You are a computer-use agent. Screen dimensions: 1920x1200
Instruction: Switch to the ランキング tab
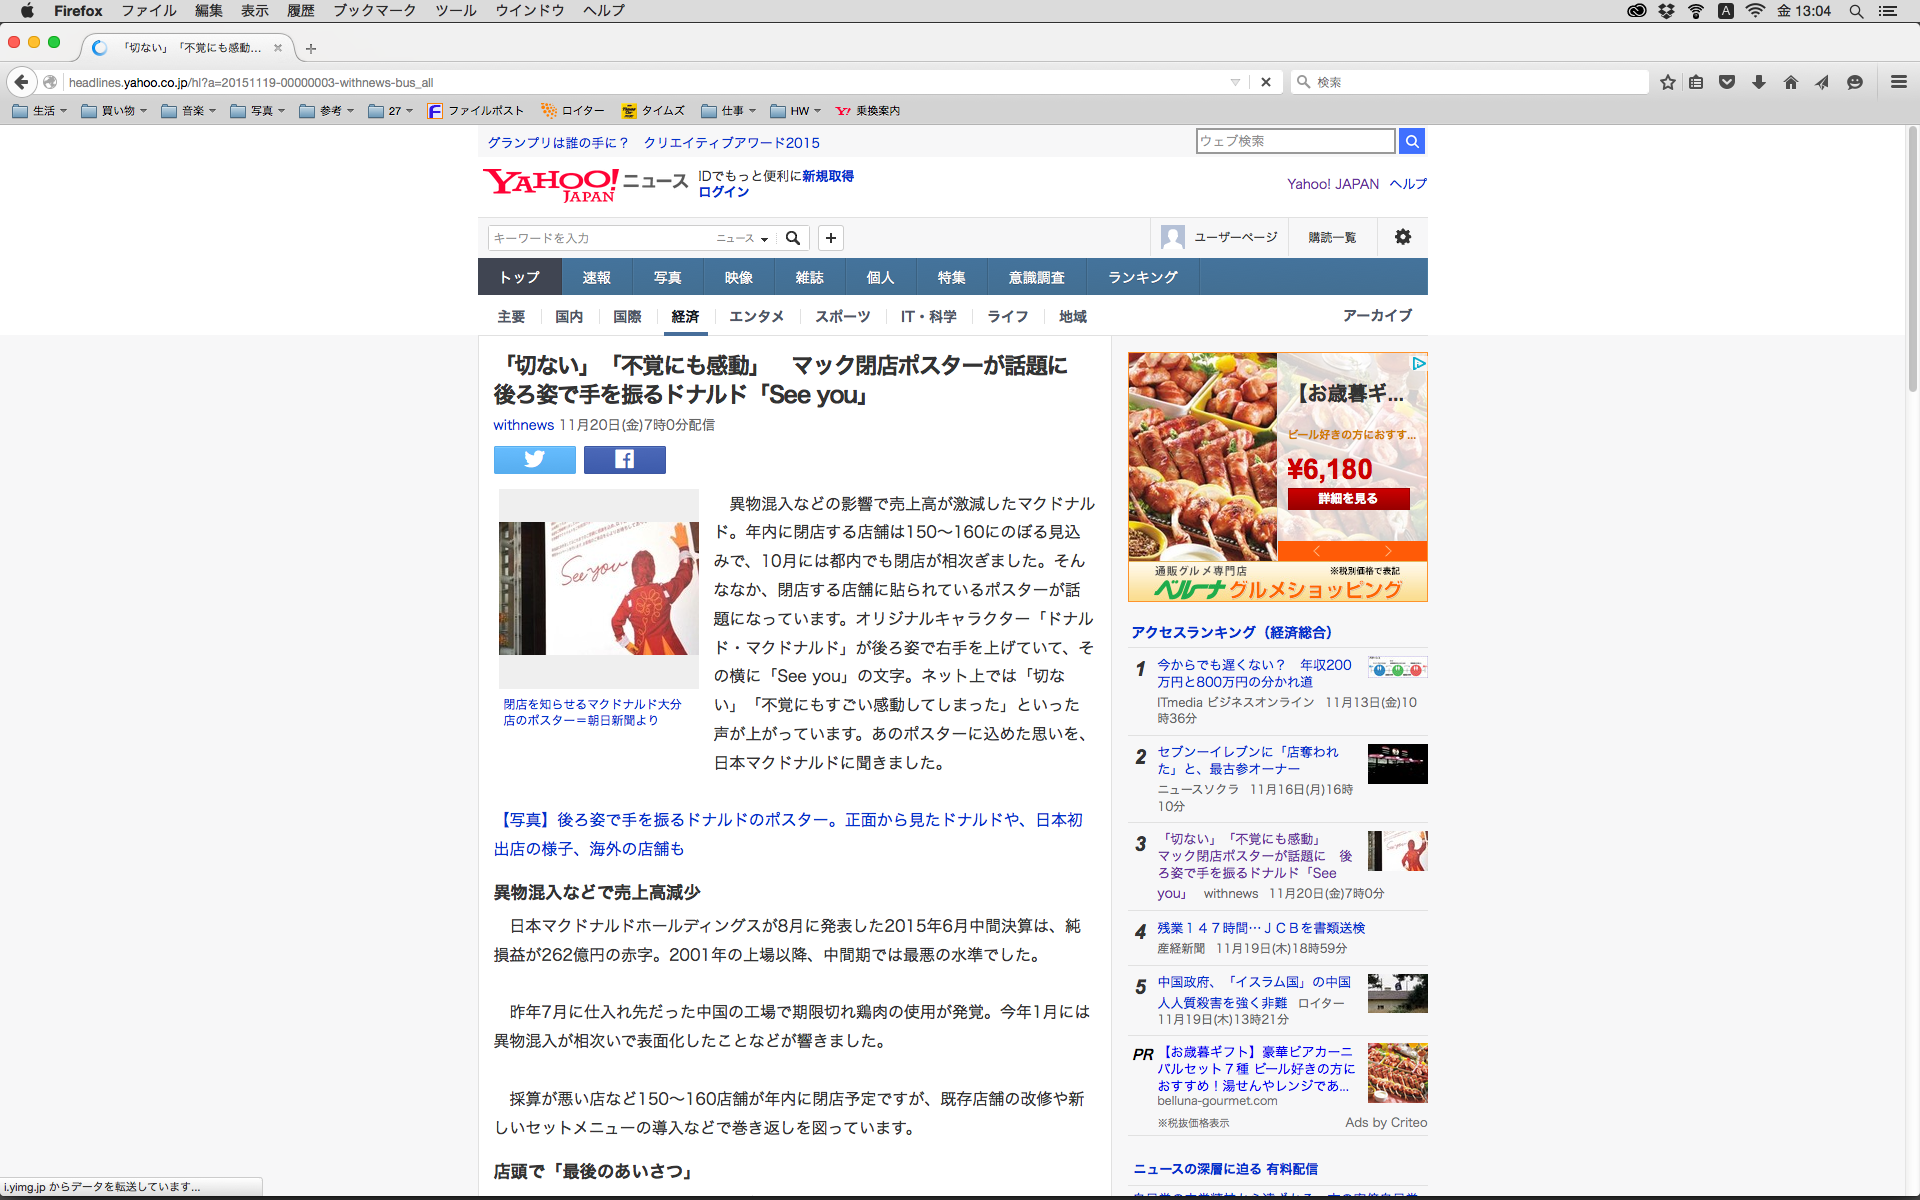tap(1142, 277)
